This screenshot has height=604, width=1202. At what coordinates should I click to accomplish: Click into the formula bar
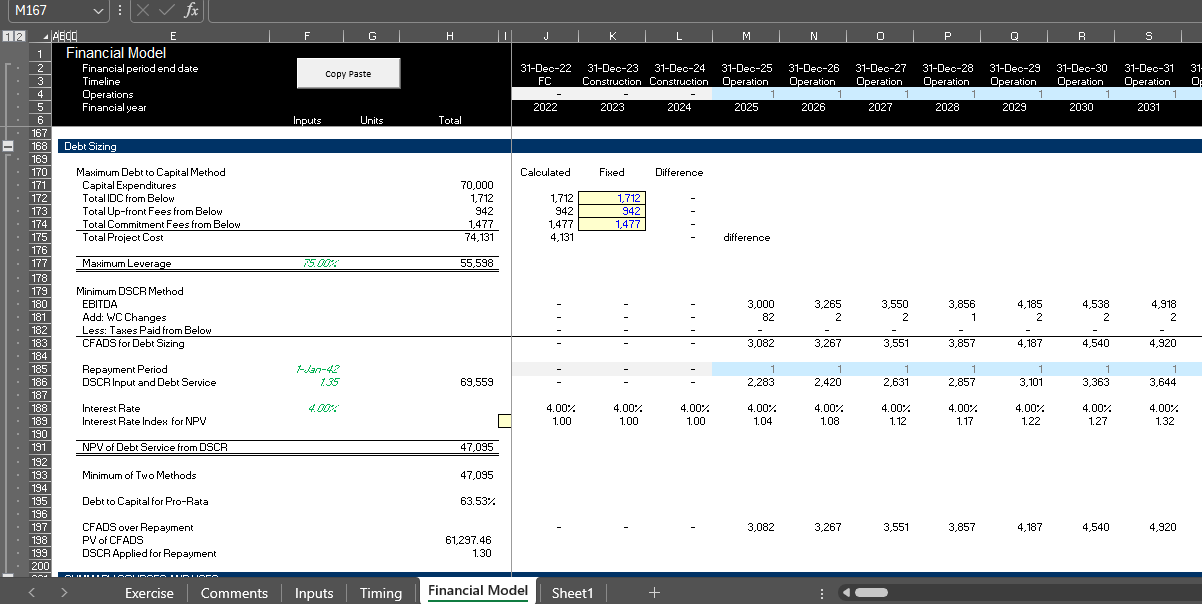pos(704,10)
